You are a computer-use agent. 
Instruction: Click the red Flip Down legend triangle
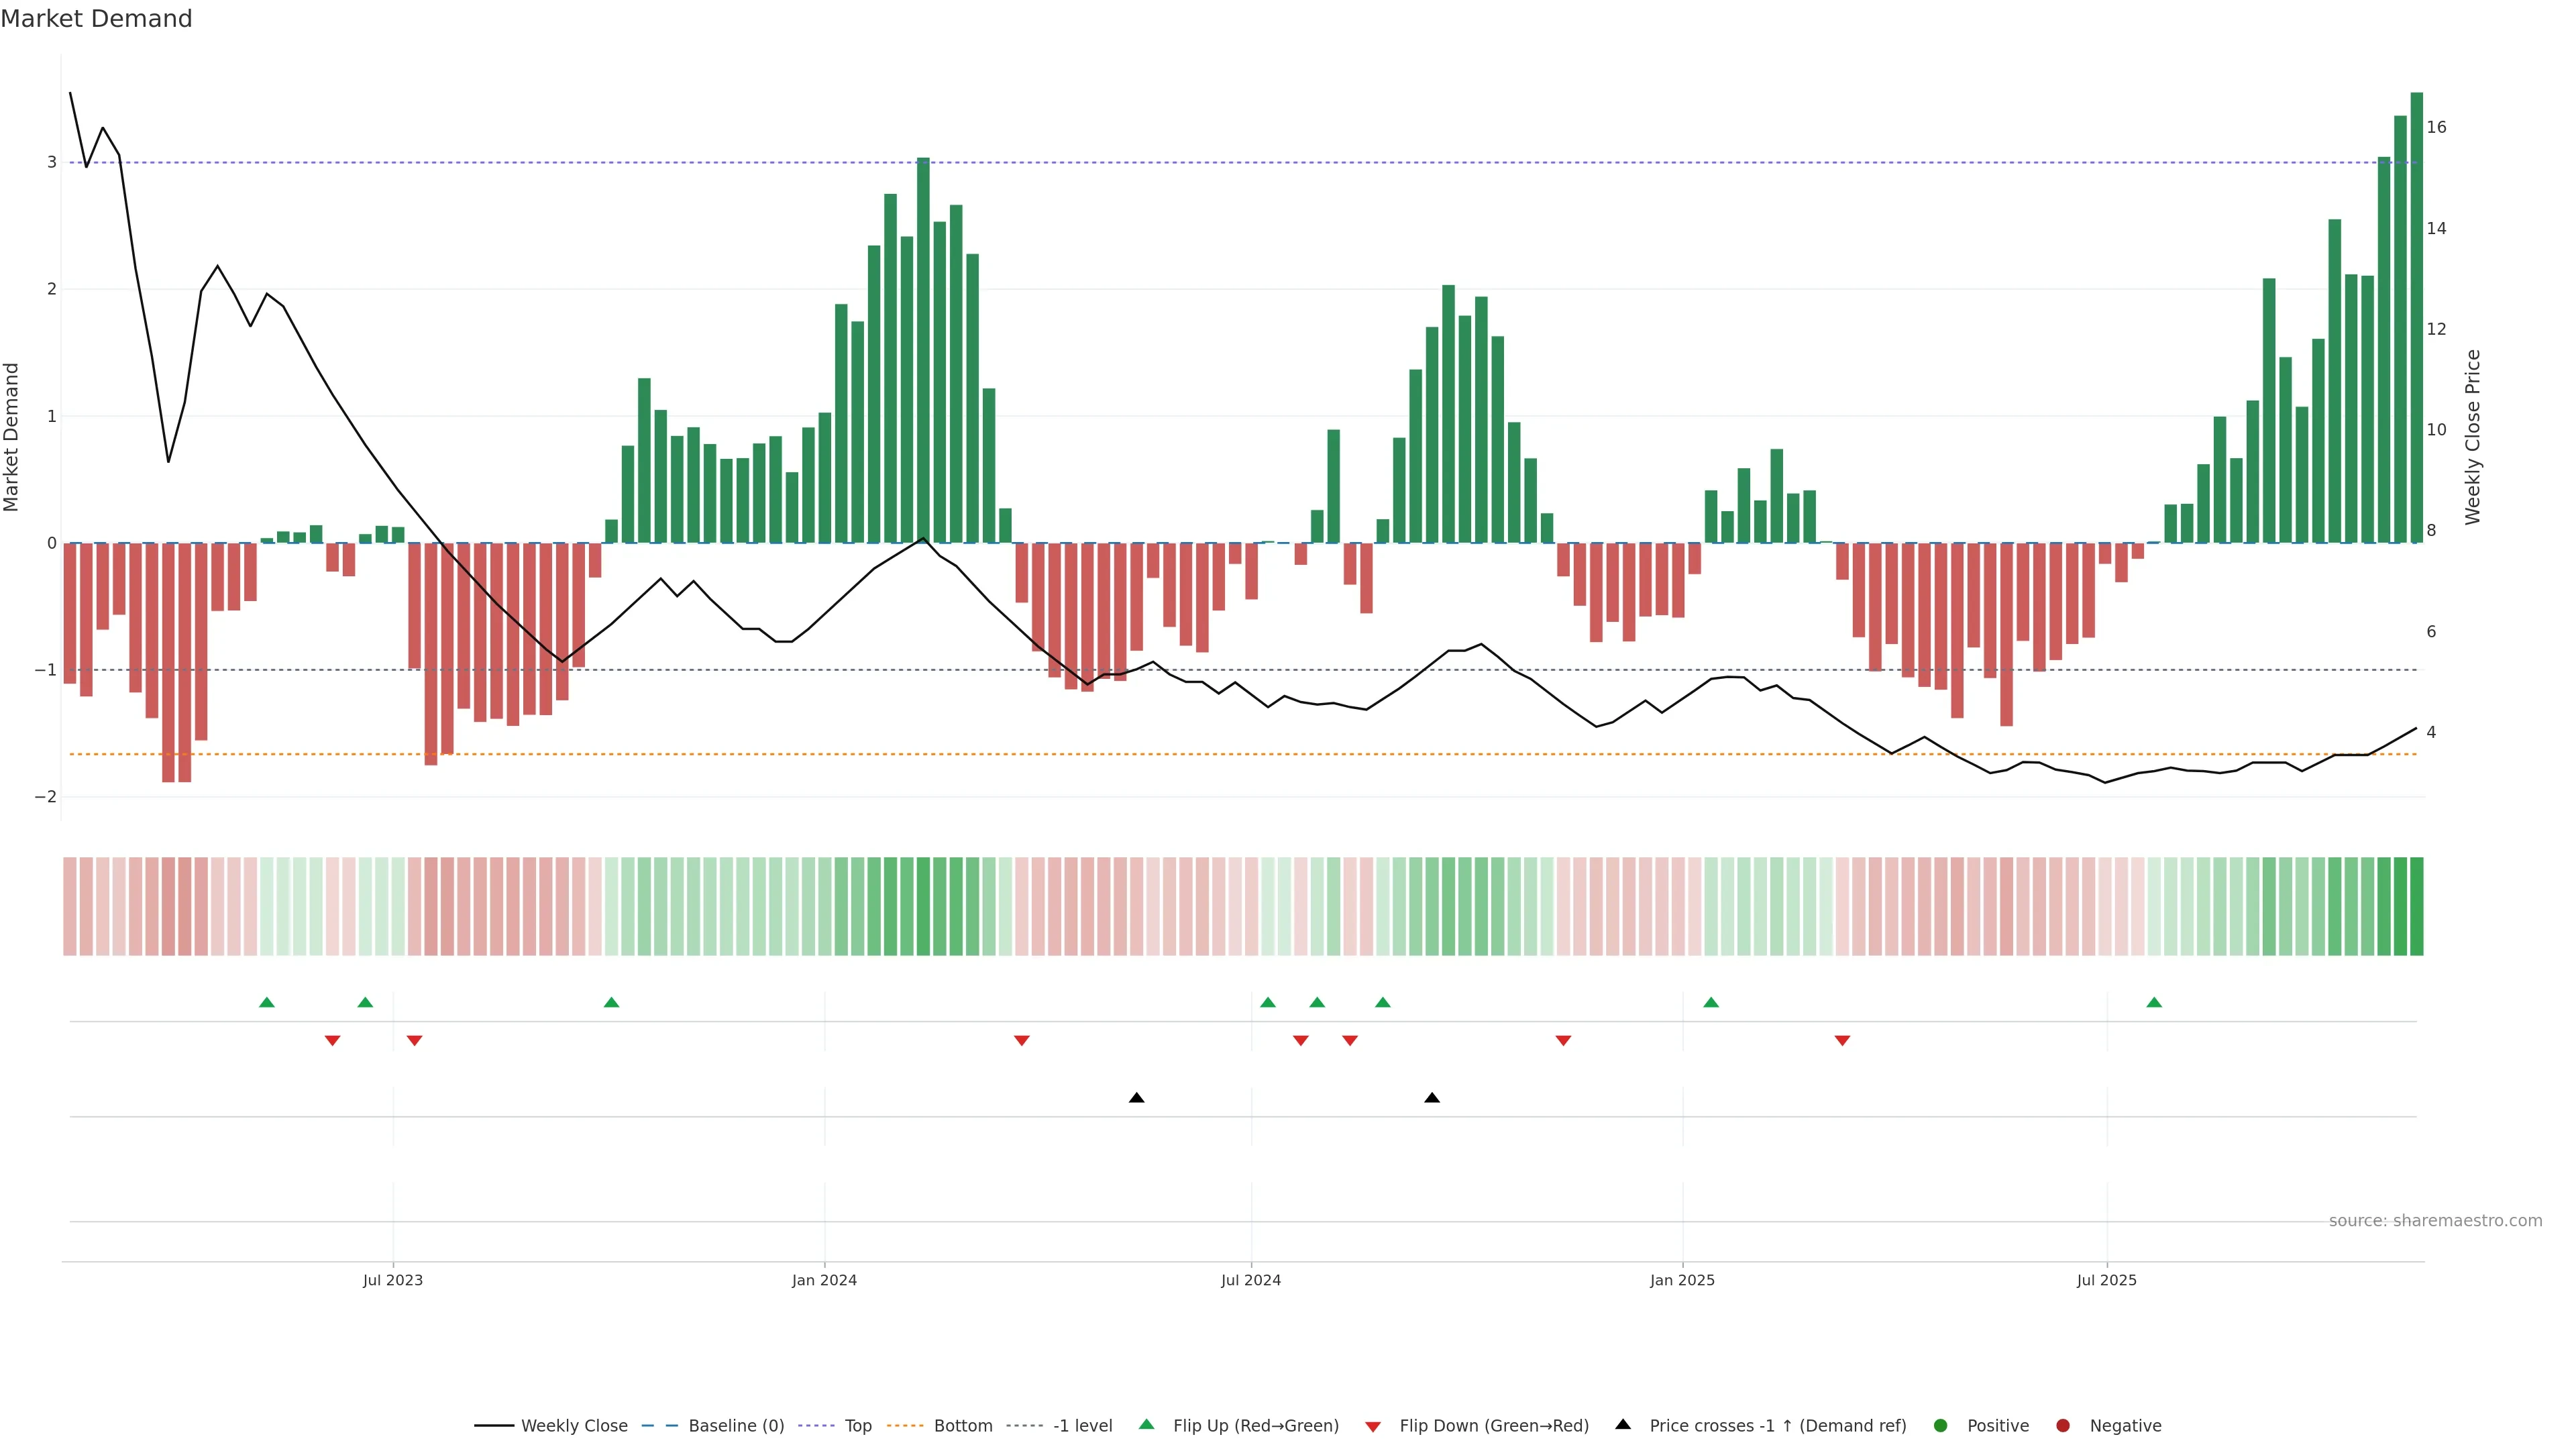1373,1426
